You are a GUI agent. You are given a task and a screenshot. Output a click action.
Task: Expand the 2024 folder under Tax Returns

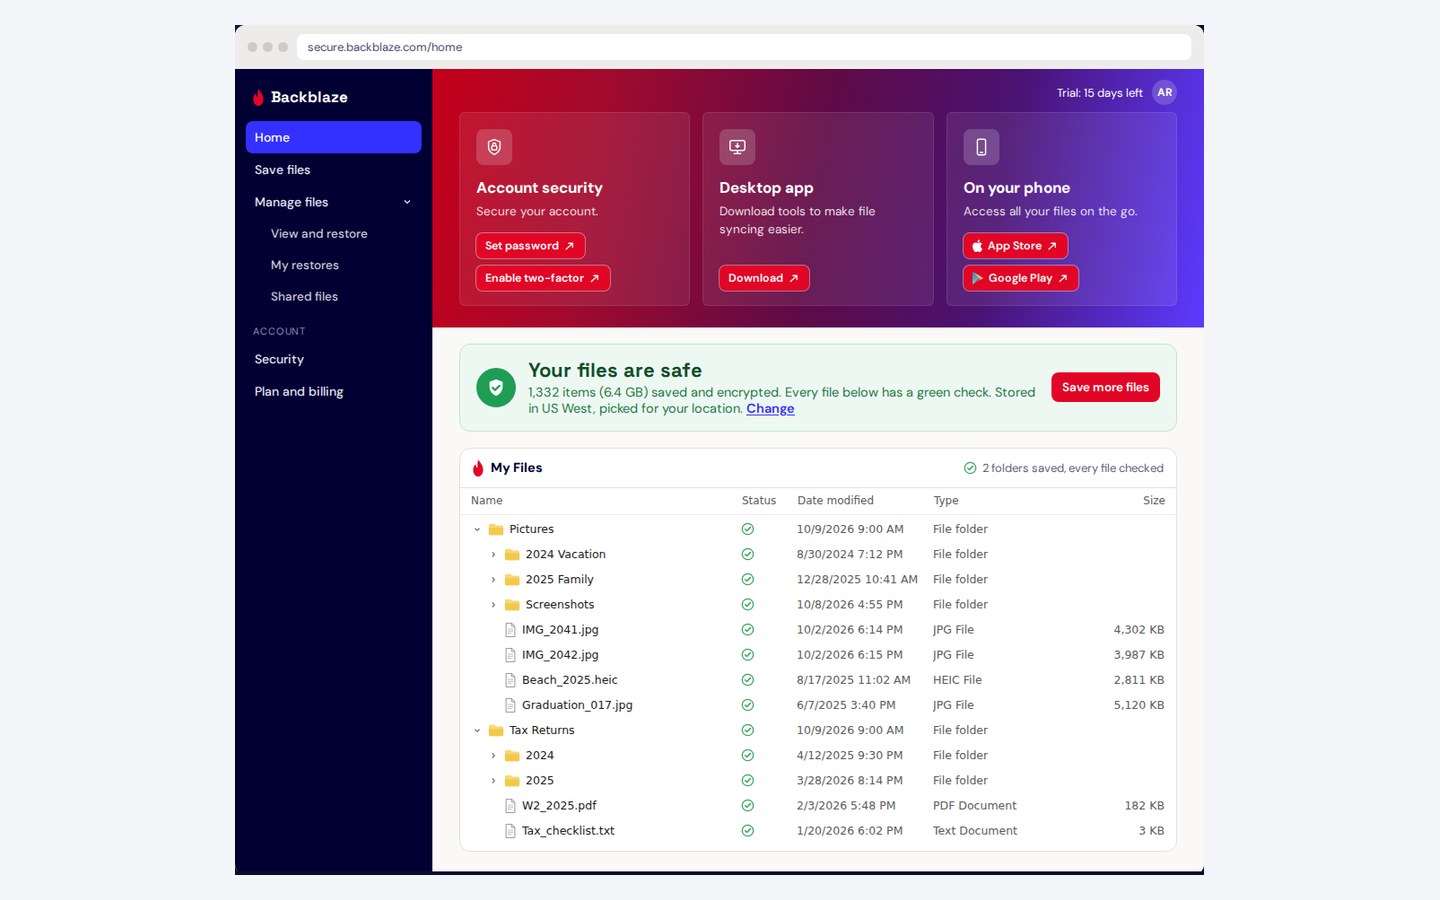pos(493,755)
